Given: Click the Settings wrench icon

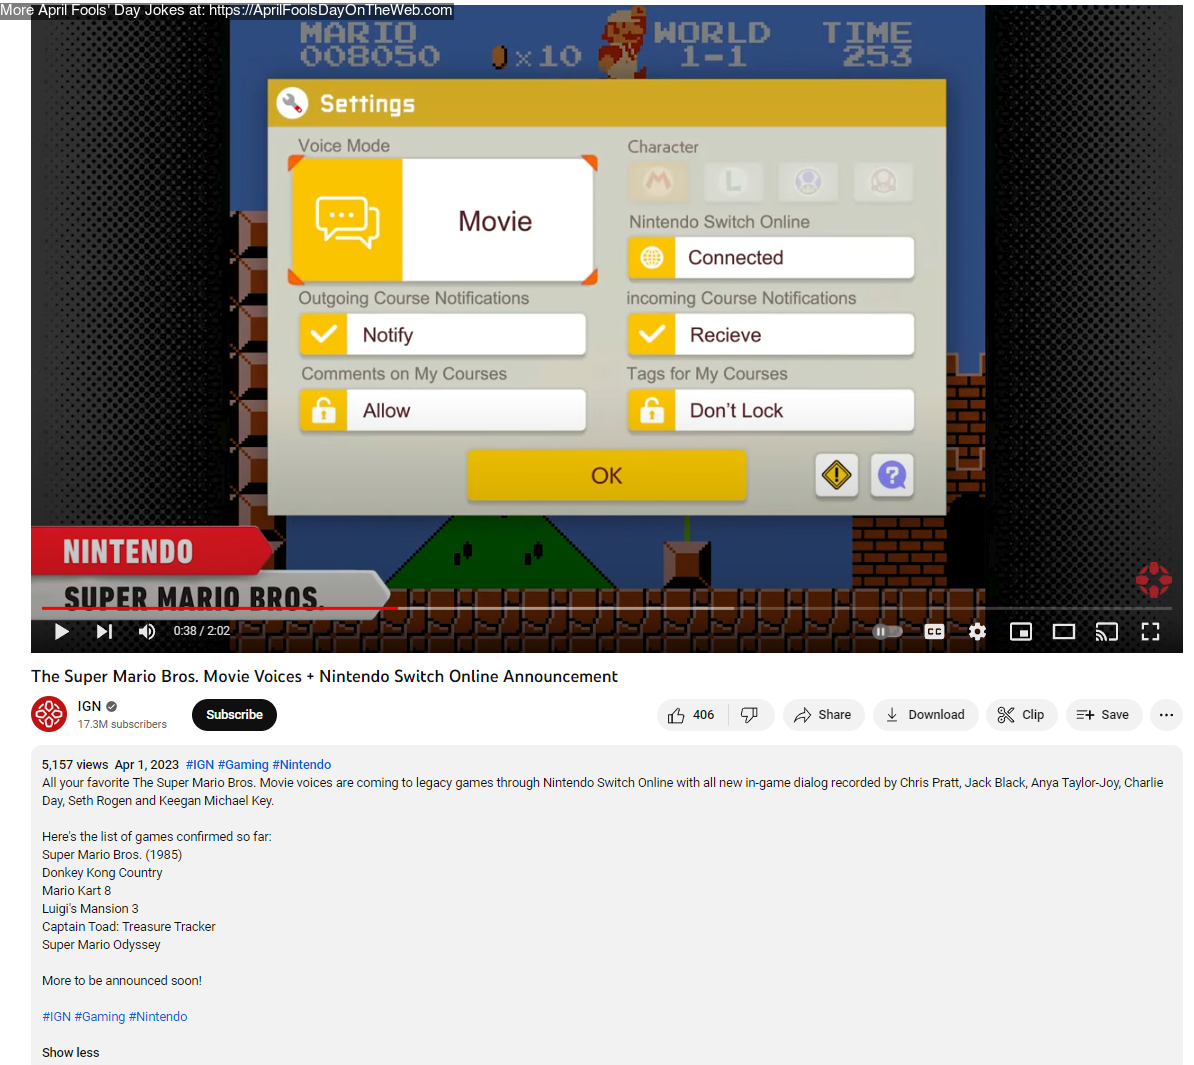Looking at the screenshot, I should pos(292,103).
